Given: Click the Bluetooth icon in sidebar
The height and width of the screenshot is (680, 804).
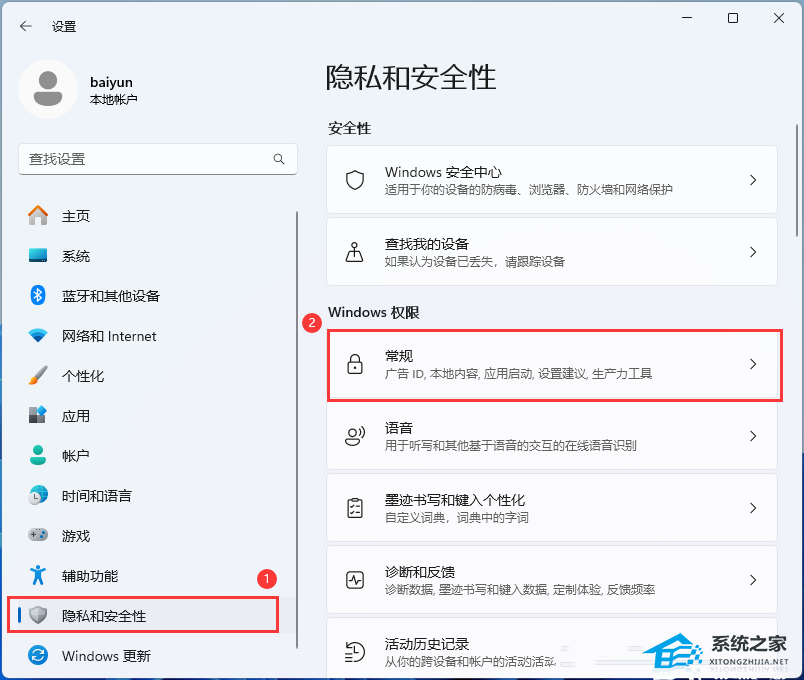Looking at the screenshot, I should point(38,295).
